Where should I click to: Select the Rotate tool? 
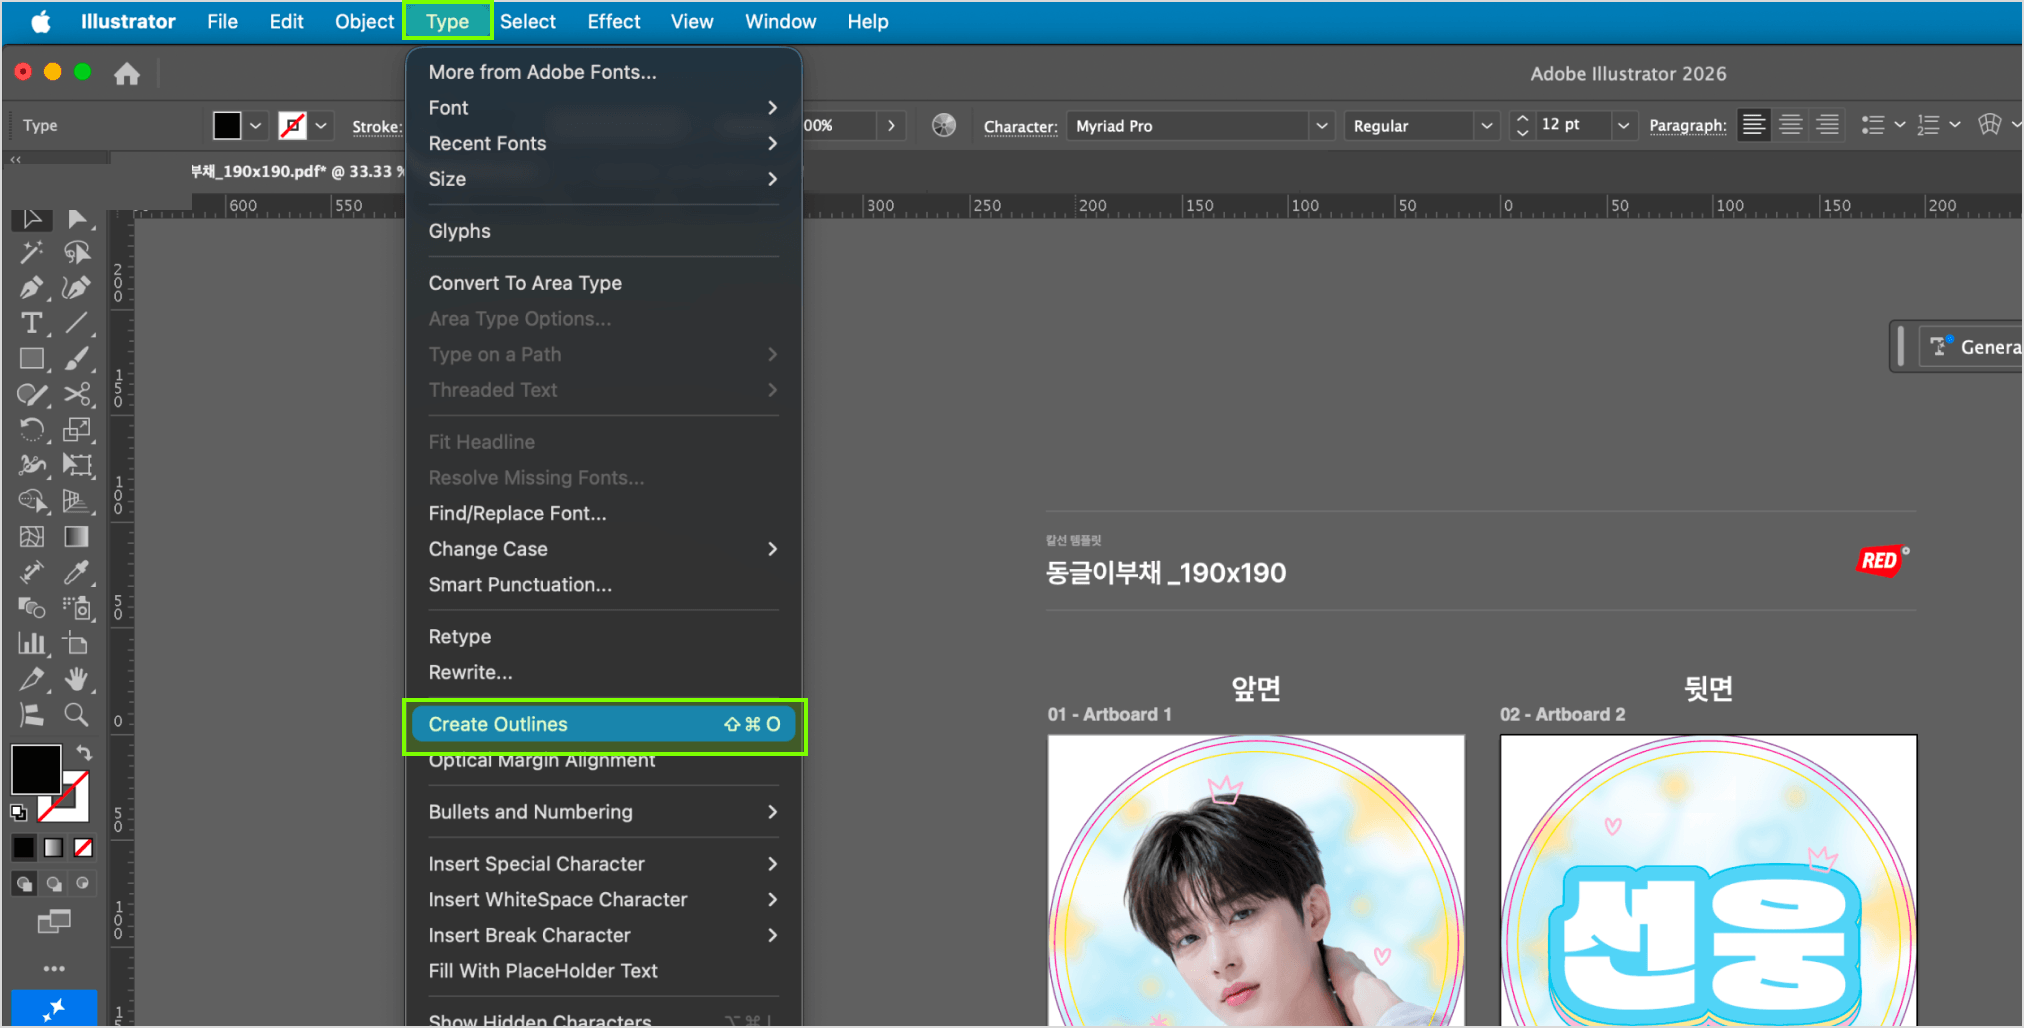[31, 430]
